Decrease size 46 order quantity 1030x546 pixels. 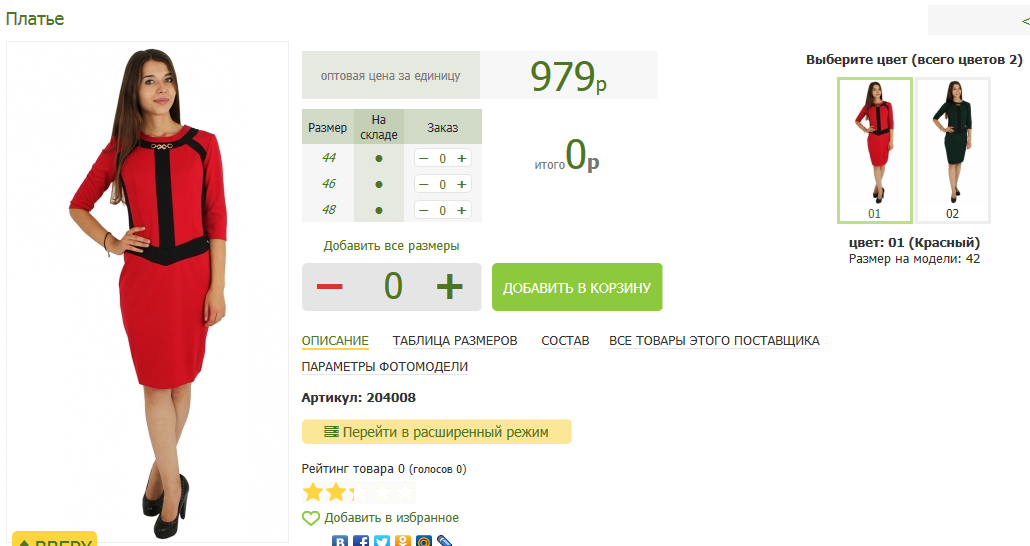(424, 185)
